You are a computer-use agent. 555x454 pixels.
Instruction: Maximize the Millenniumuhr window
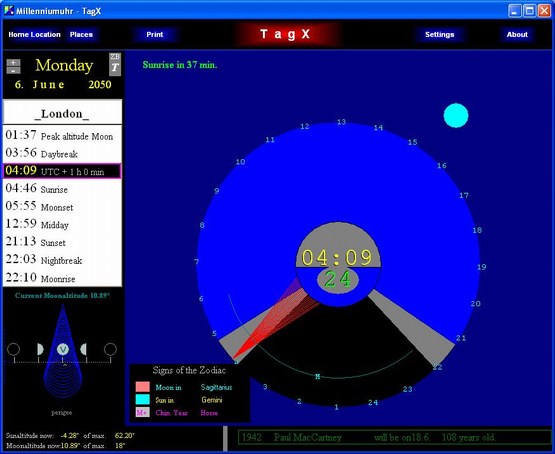pyautogui.click(x=530, y=11)
